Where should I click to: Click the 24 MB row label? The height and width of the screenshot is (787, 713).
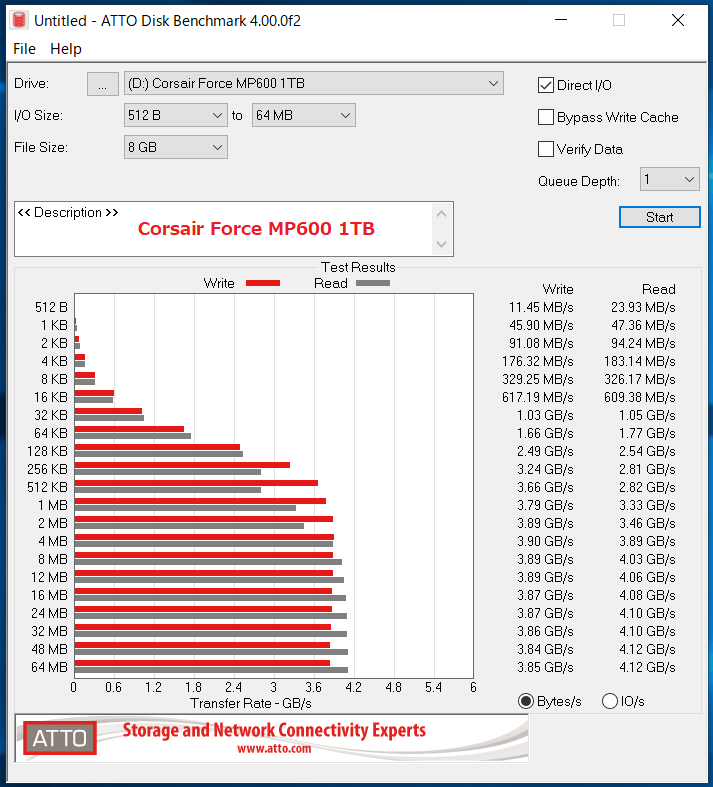[x=49, y=614]
